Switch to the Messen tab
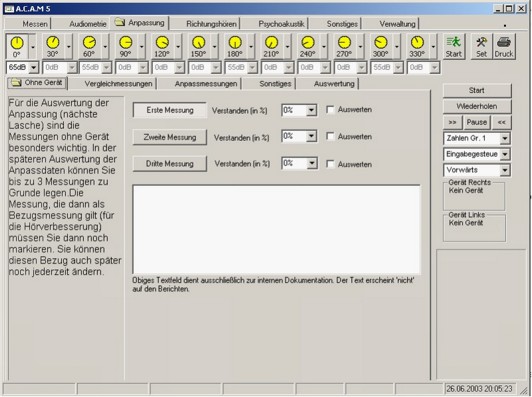 click(35, 24)
